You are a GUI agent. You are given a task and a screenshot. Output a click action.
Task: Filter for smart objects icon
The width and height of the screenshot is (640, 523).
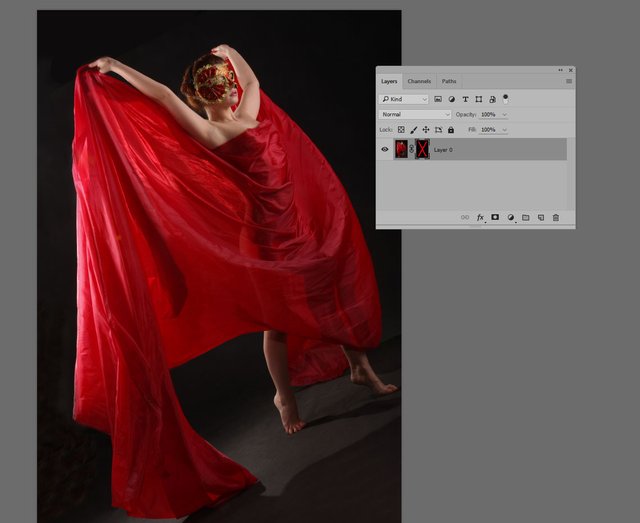492,99
